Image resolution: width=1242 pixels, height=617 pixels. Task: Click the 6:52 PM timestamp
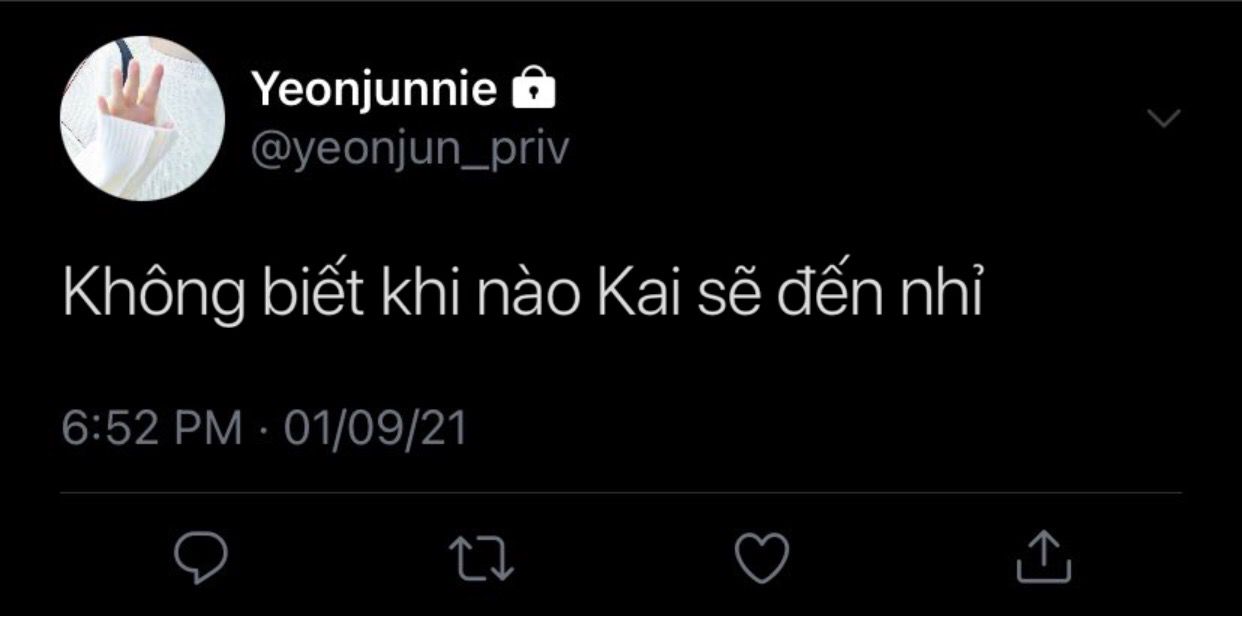(x=152, y=428)
